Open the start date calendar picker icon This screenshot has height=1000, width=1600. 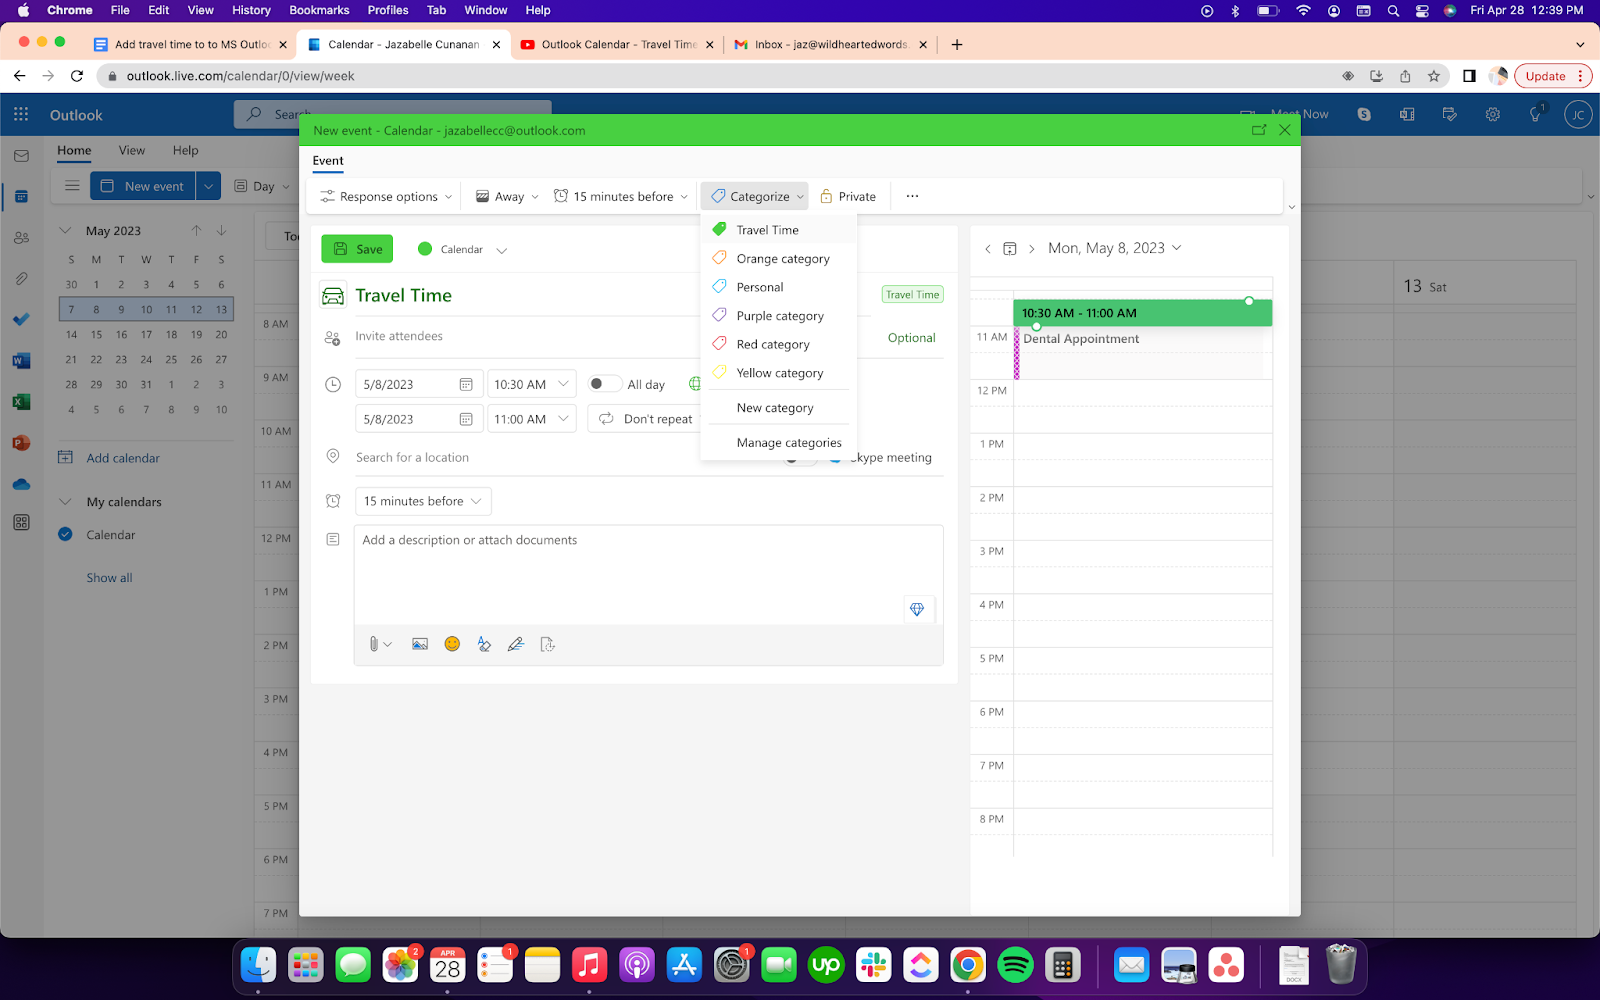coord(466,384)
